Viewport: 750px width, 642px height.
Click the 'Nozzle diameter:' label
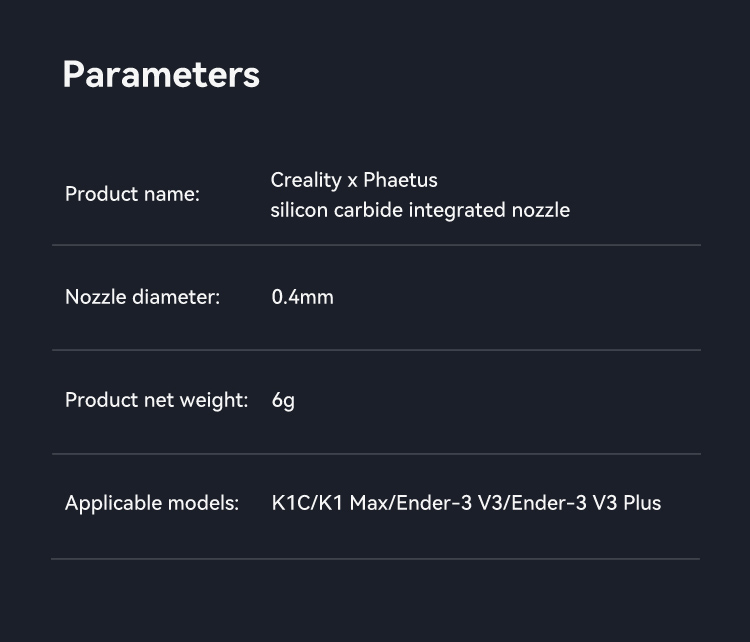142,297
